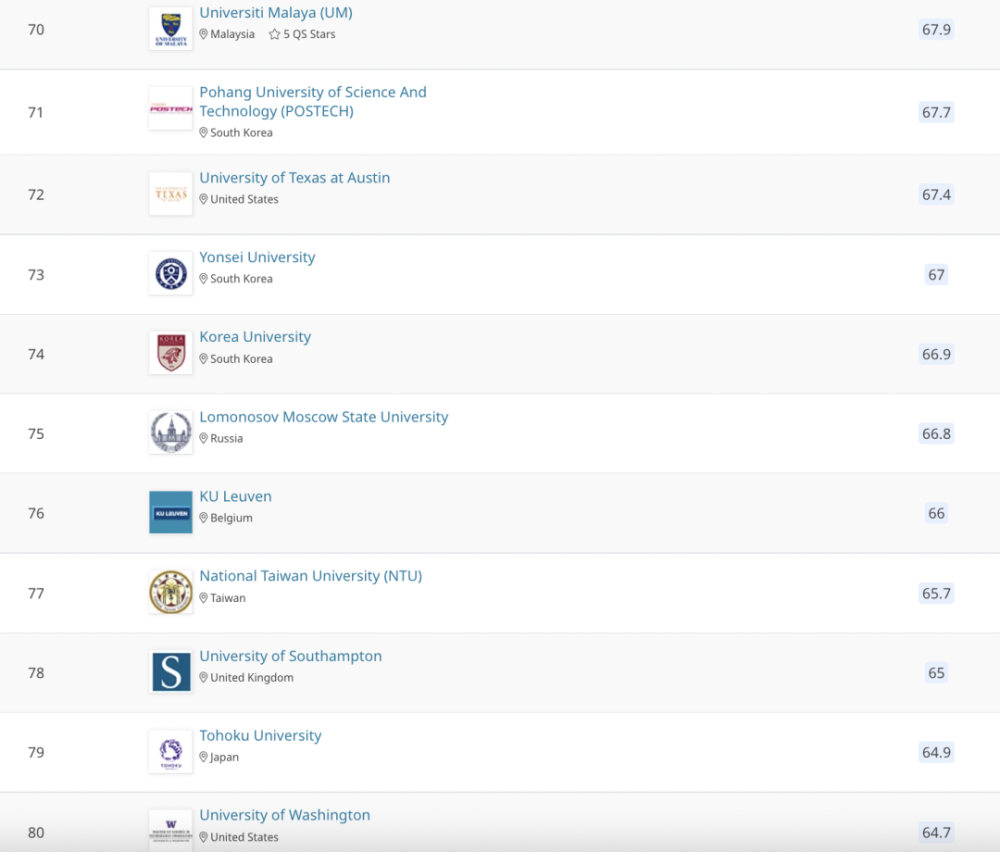Image resolution: width=1000 pixels, height=852 pixels.
Task: Open University of Southampton link
Action: pos(291,656)
